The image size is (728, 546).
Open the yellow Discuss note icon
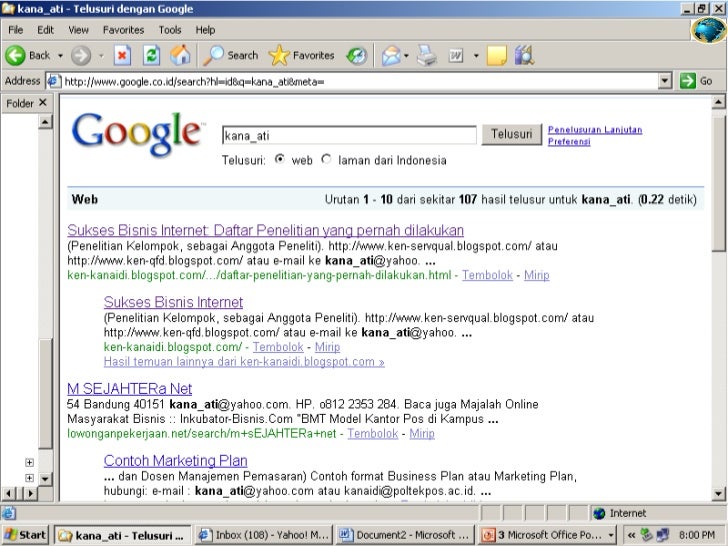[x=496, y=56]
